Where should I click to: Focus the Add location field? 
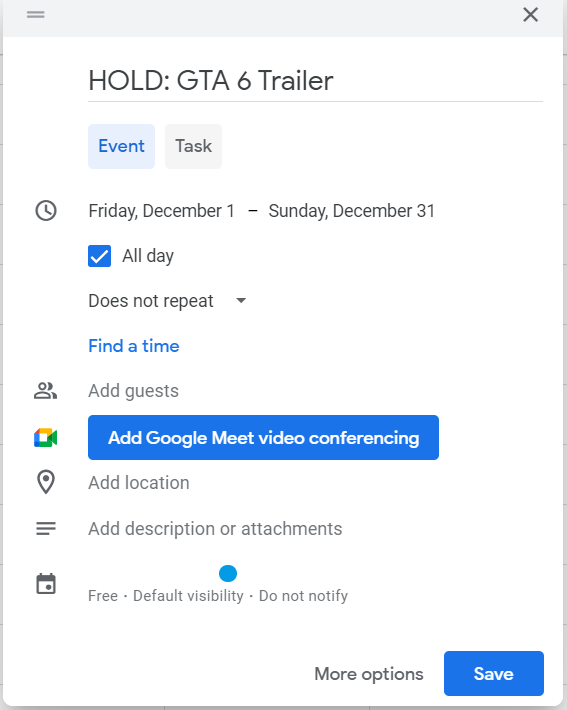[x=139, y=483]
